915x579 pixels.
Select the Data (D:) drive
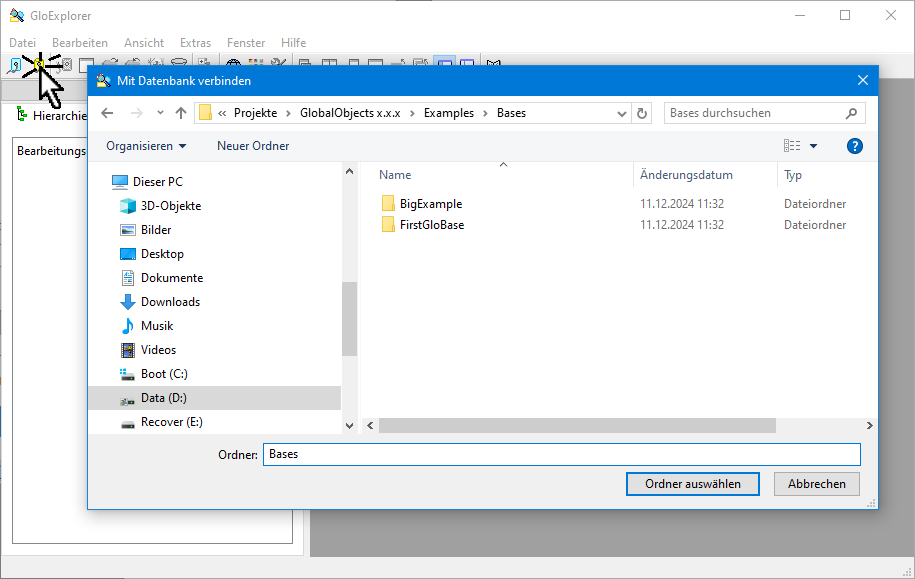[x=215, y=397]
